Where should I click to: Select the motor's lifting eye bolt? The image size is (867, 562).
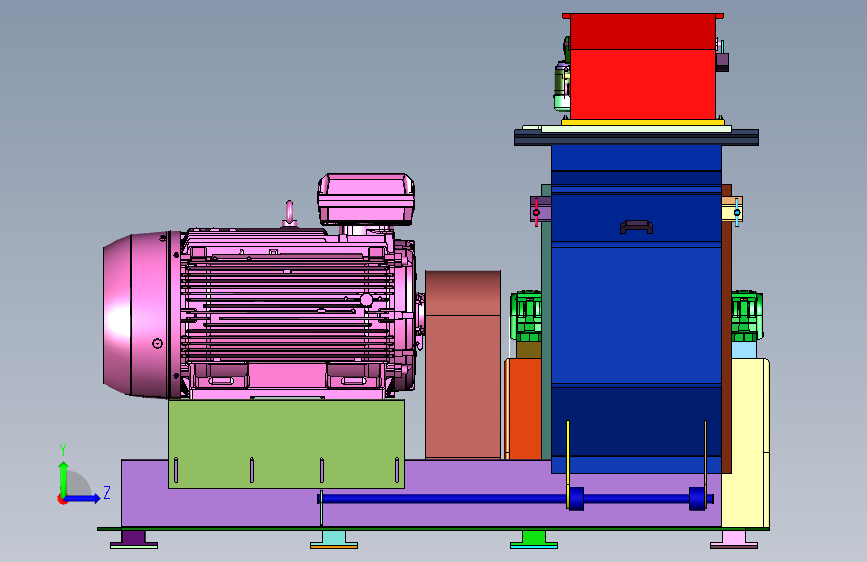coord(289,214)
